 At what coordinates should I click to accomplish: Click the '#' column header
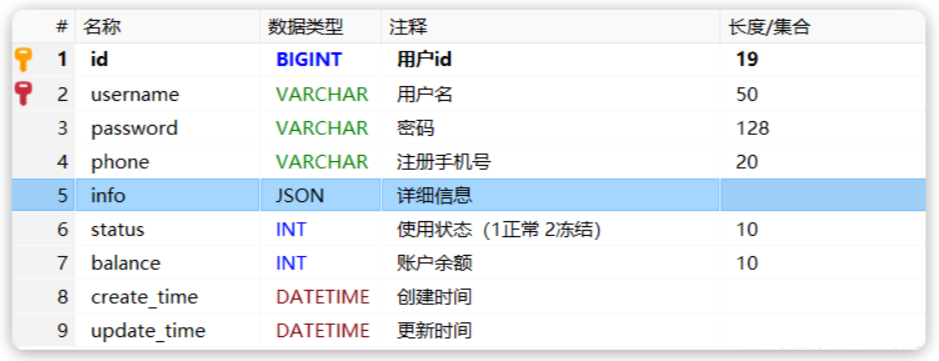pyautogui.click(x=62, y=26)
